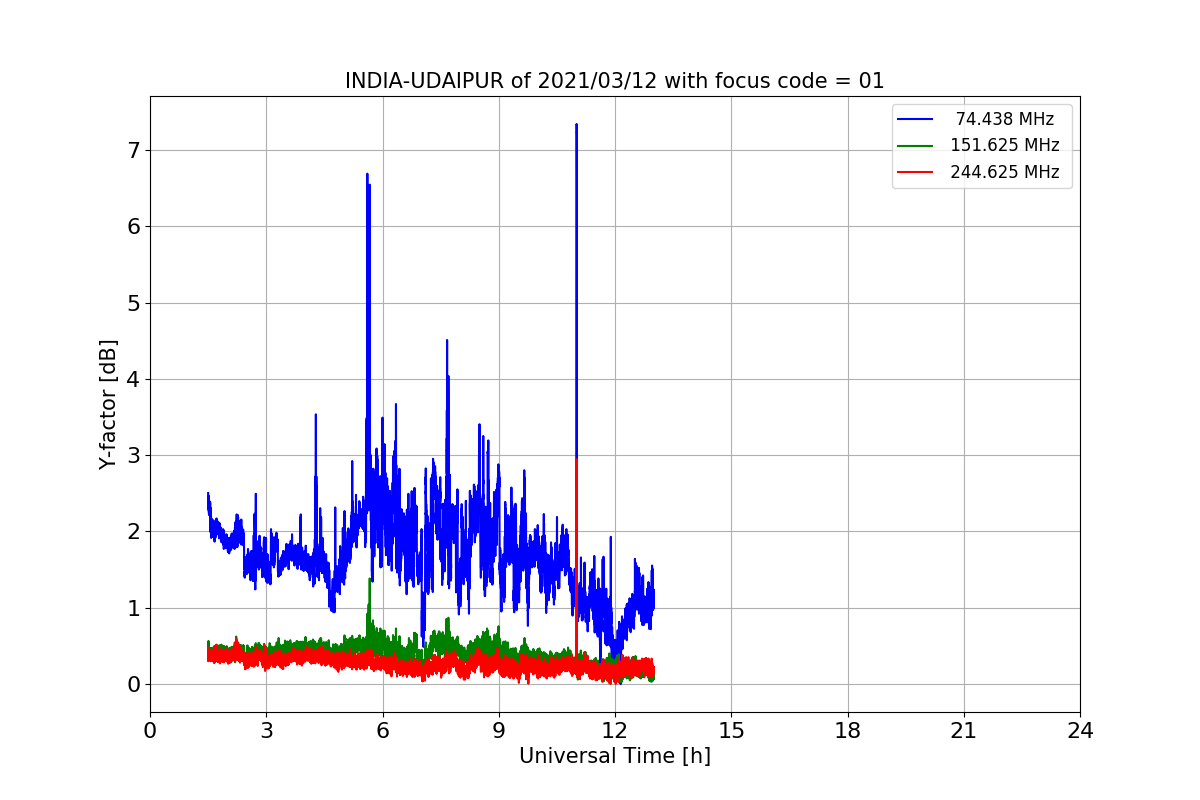Click x-axis tick label 15
Image resolution: width=1200 pixels, height=800 pixels.
[x=731, y=731]
